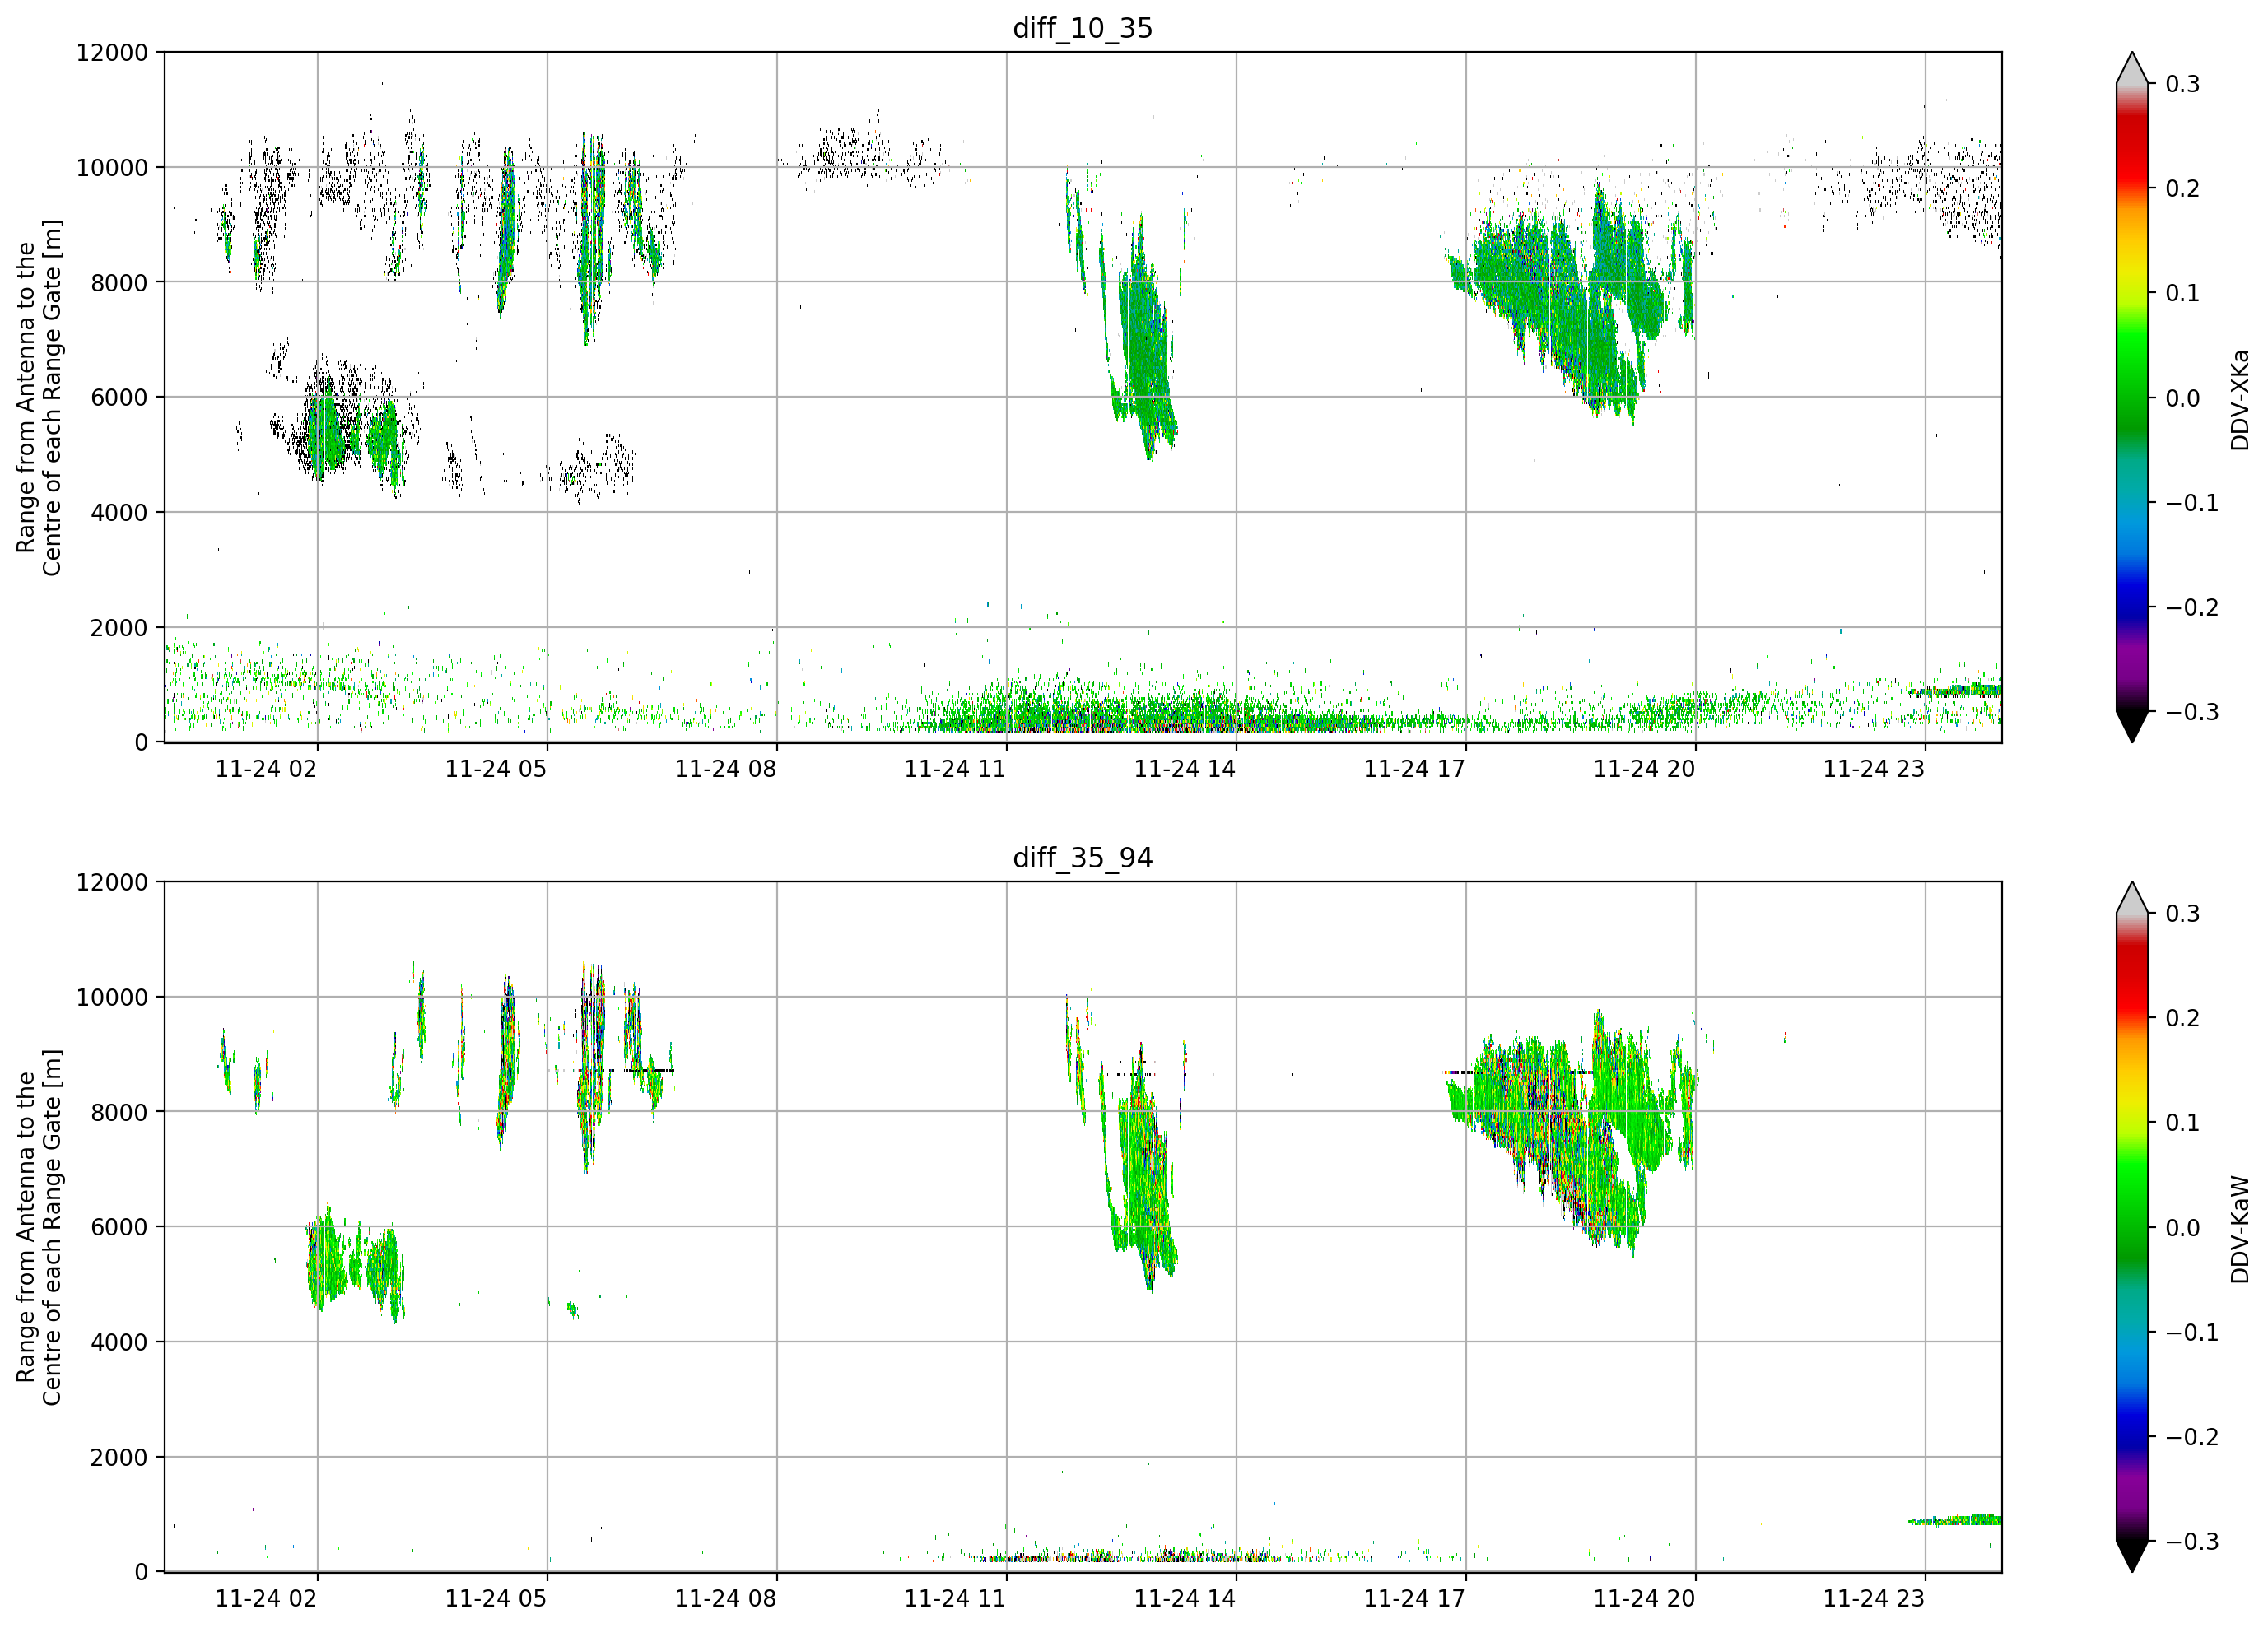Click 0.0 tick on DDV-XKa colorbar

[2183, 398]
